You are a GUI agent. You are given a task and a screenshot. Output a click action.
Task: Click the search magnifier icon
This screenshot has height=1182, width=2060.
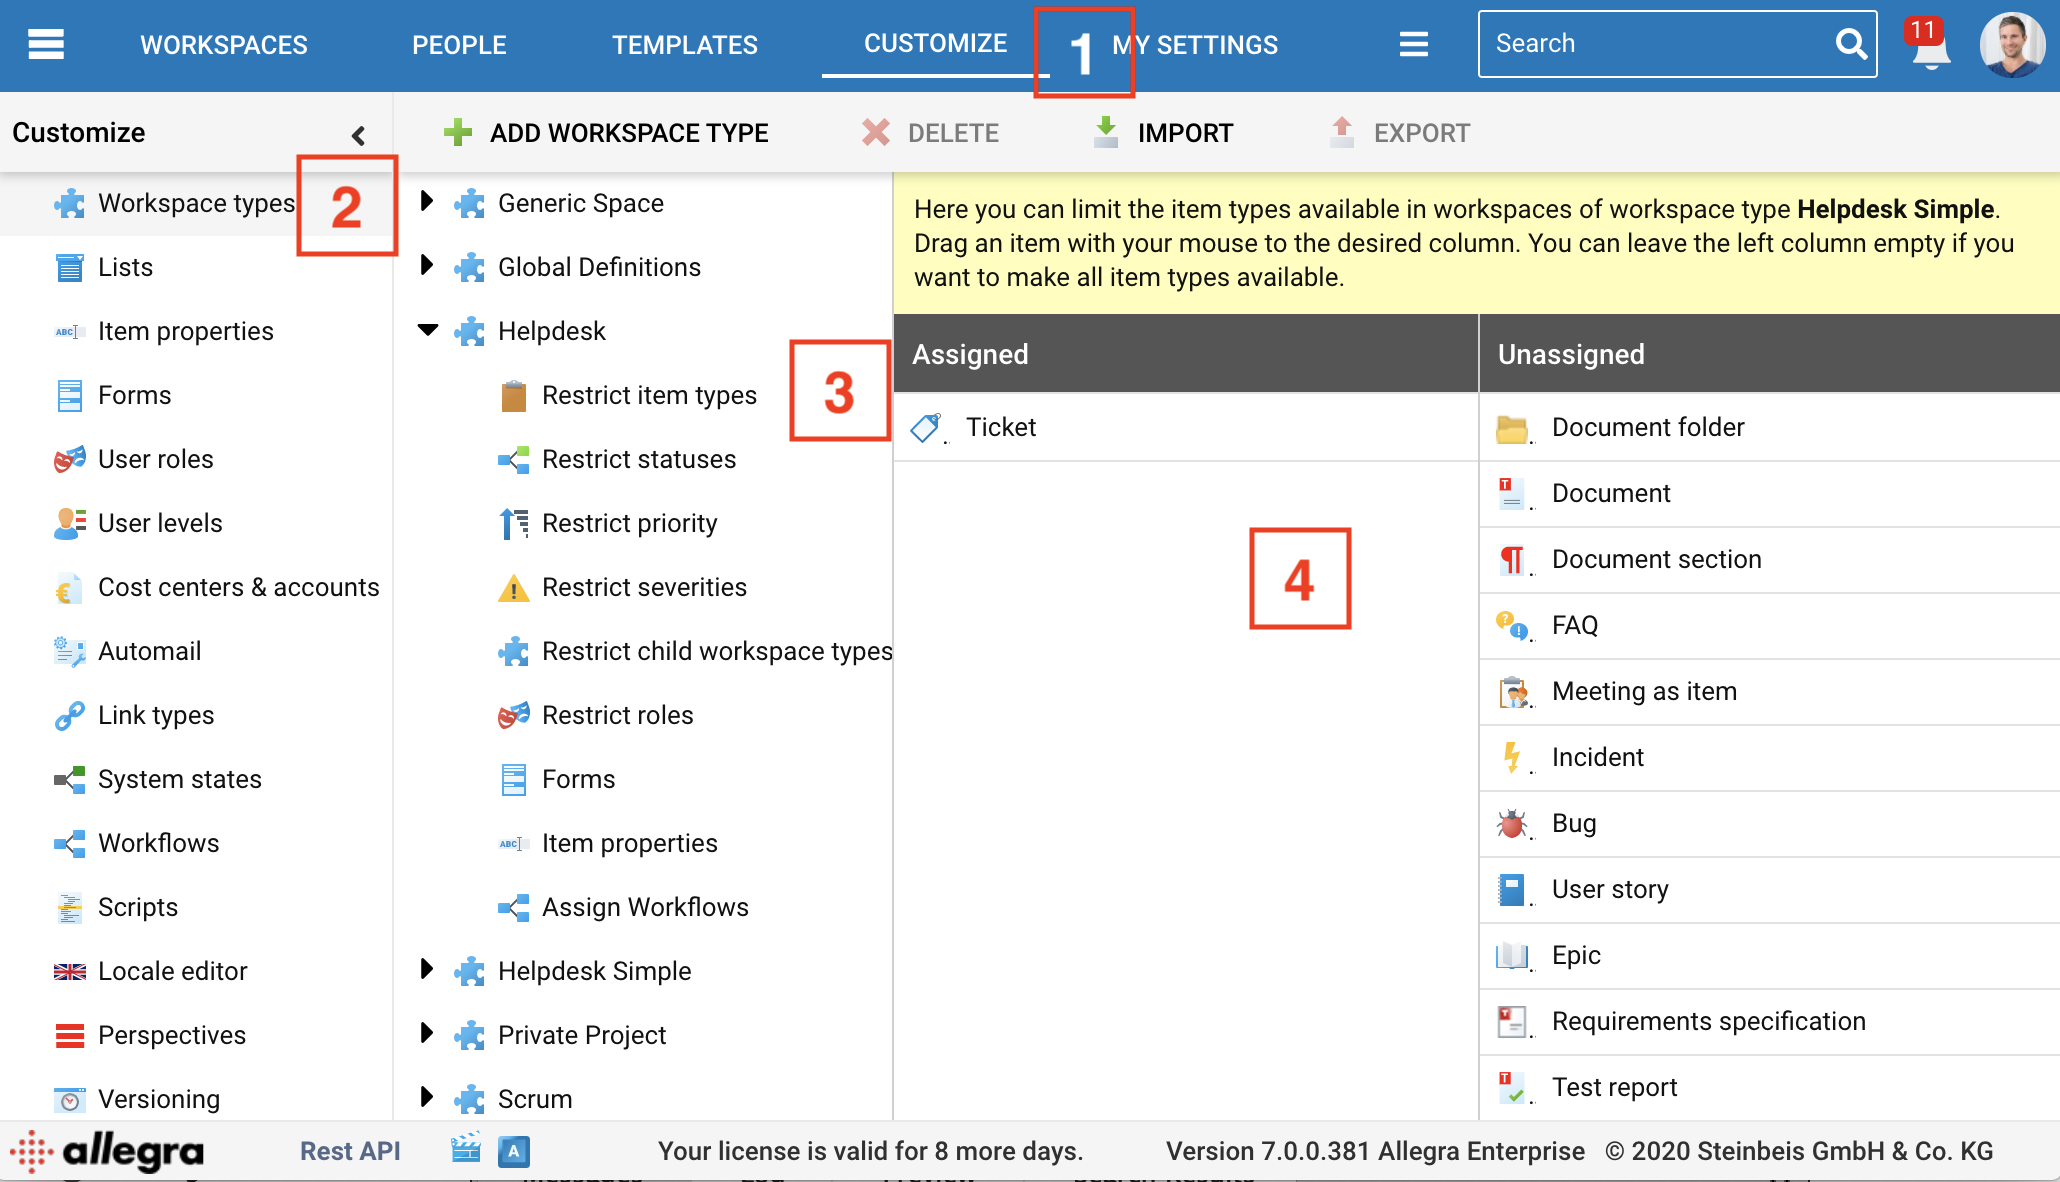pos(1850,44)
